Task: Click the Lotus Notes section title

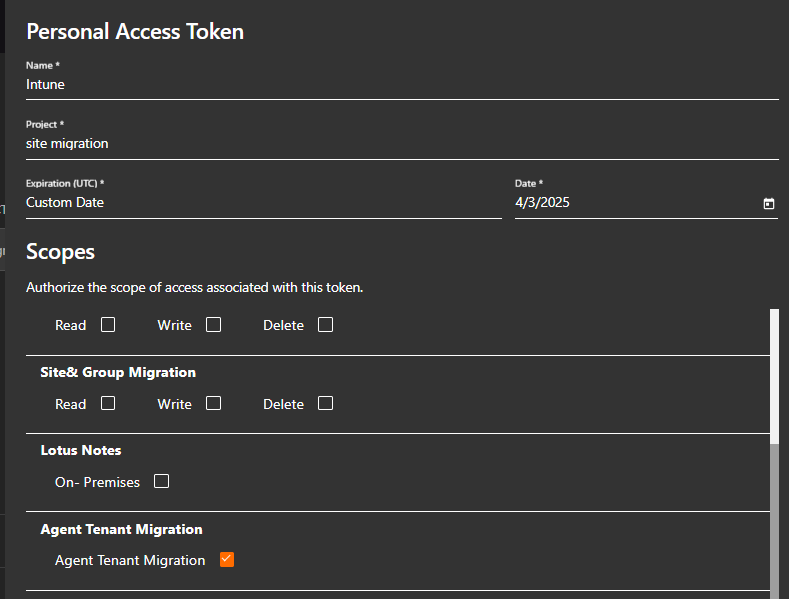Action: coord(81,451)
